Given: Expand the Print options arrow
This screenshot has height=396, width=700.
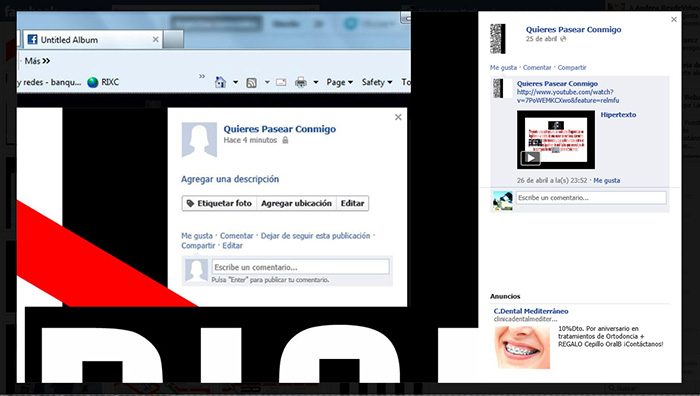Looking at the screenshot, I should point(316,82).
